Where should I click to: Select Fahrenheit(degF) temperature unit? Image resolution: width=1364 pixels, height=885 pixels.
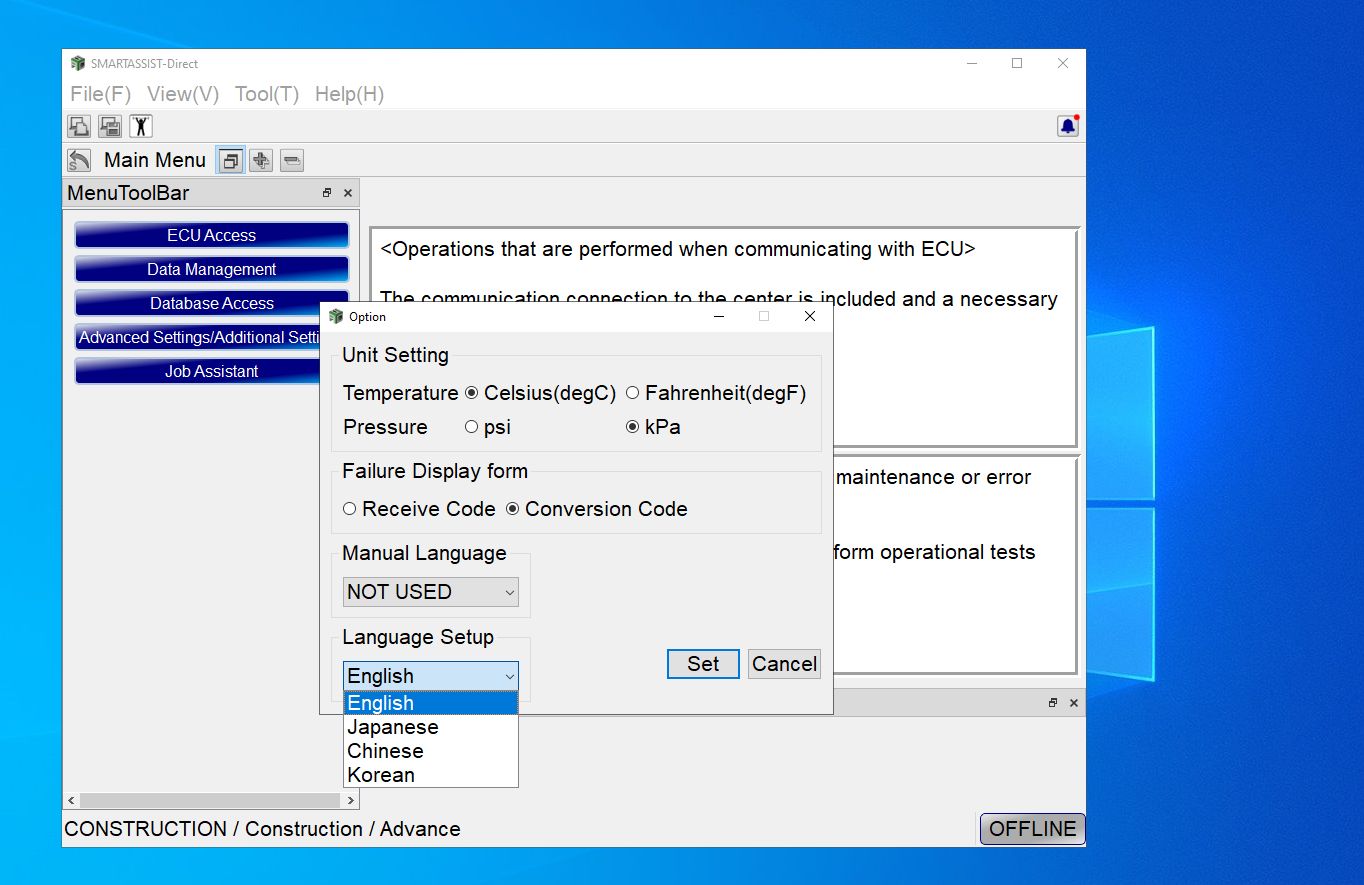[633, 393]
